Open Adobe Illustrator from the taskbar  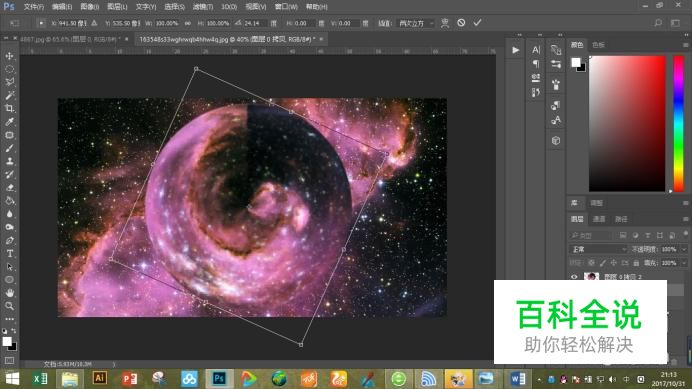coord(100,378)
